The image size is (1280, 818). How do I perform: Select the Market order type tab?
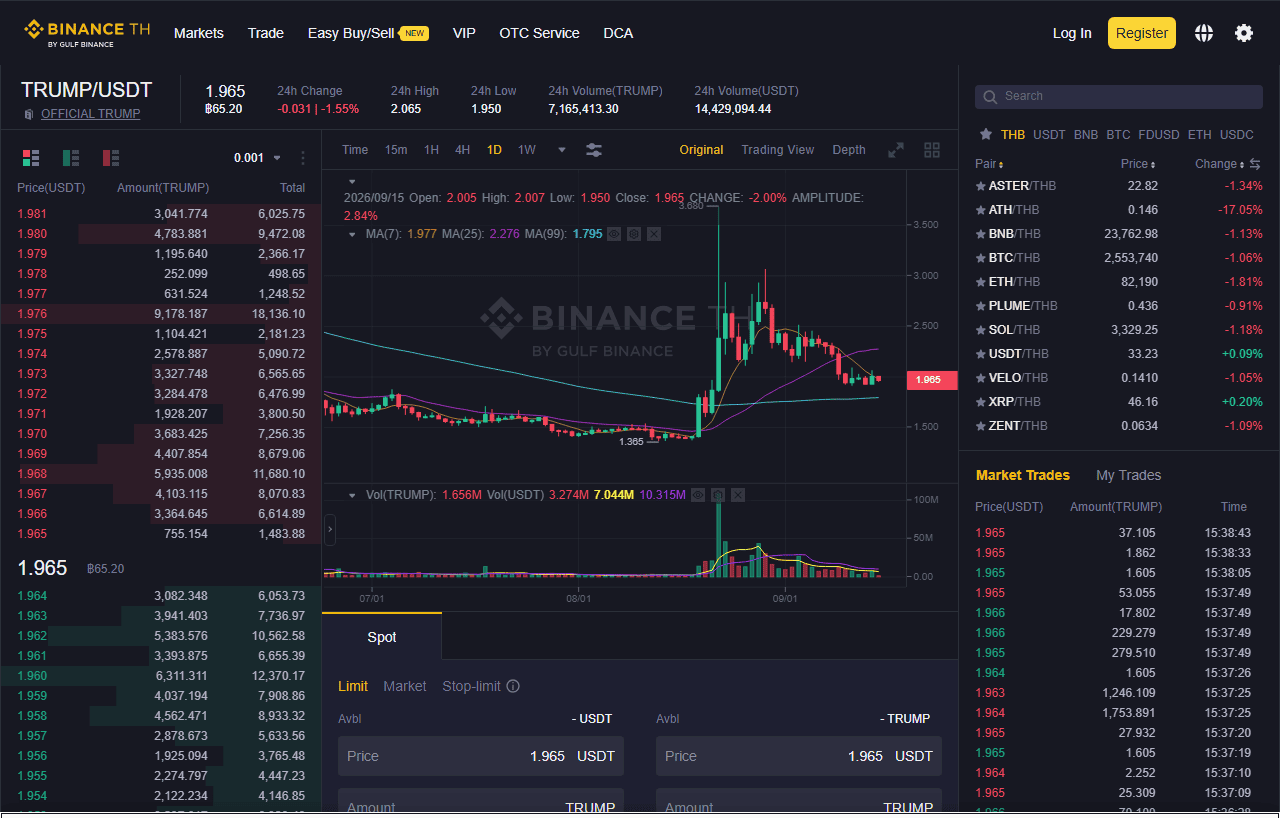405,686
